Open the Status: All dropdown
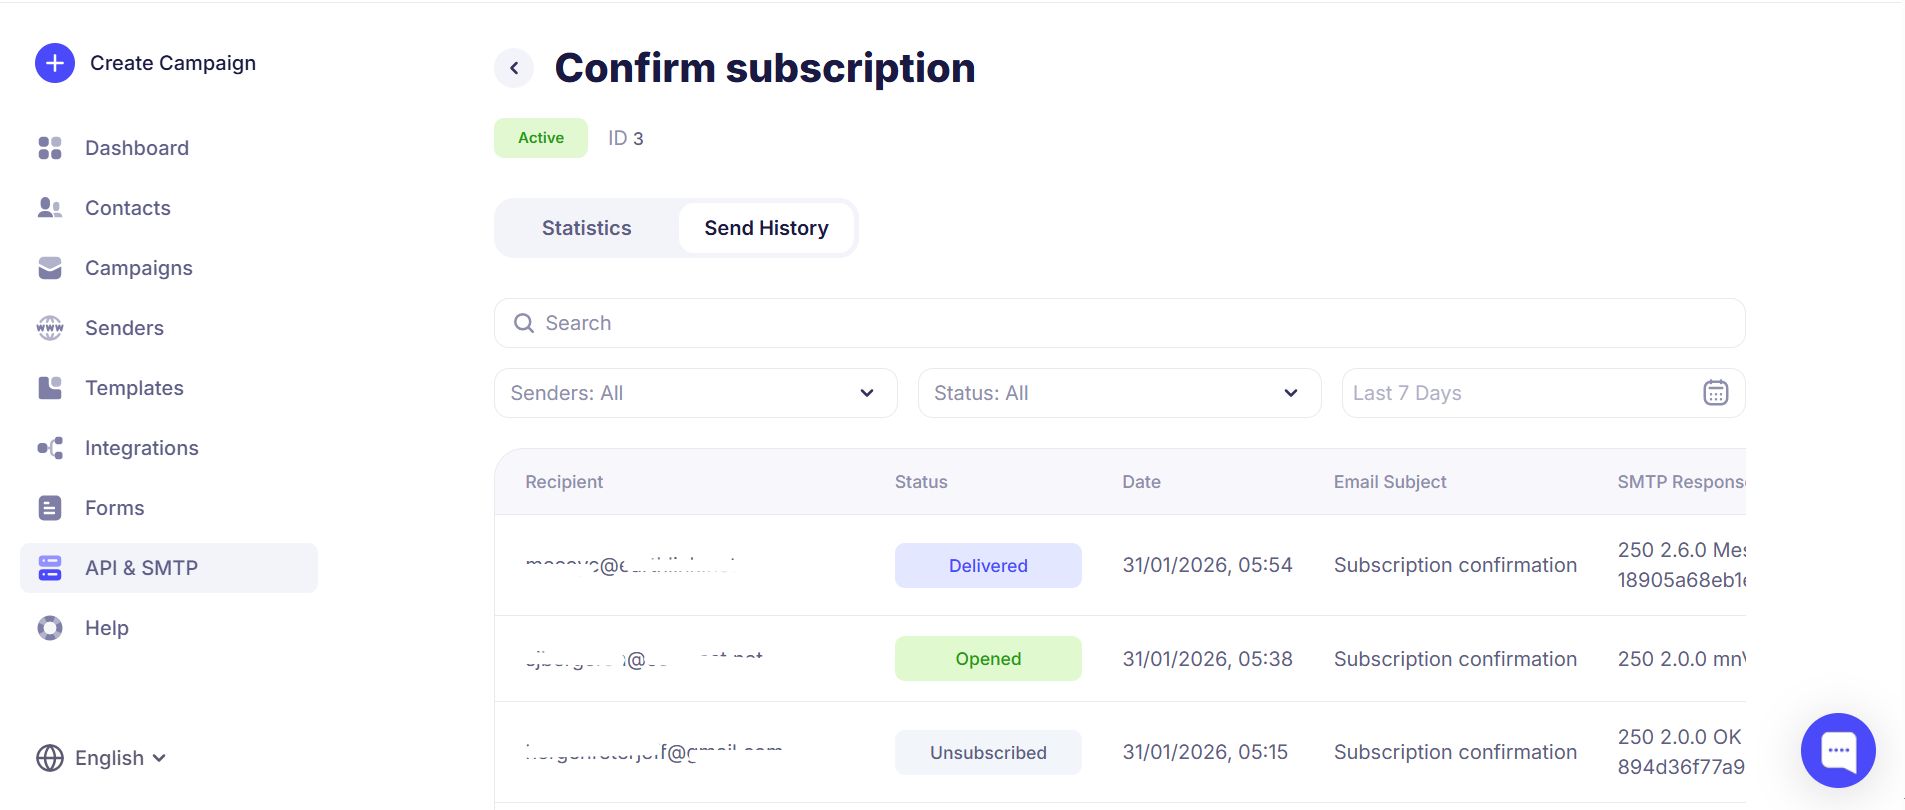 tap(1119, 393)
